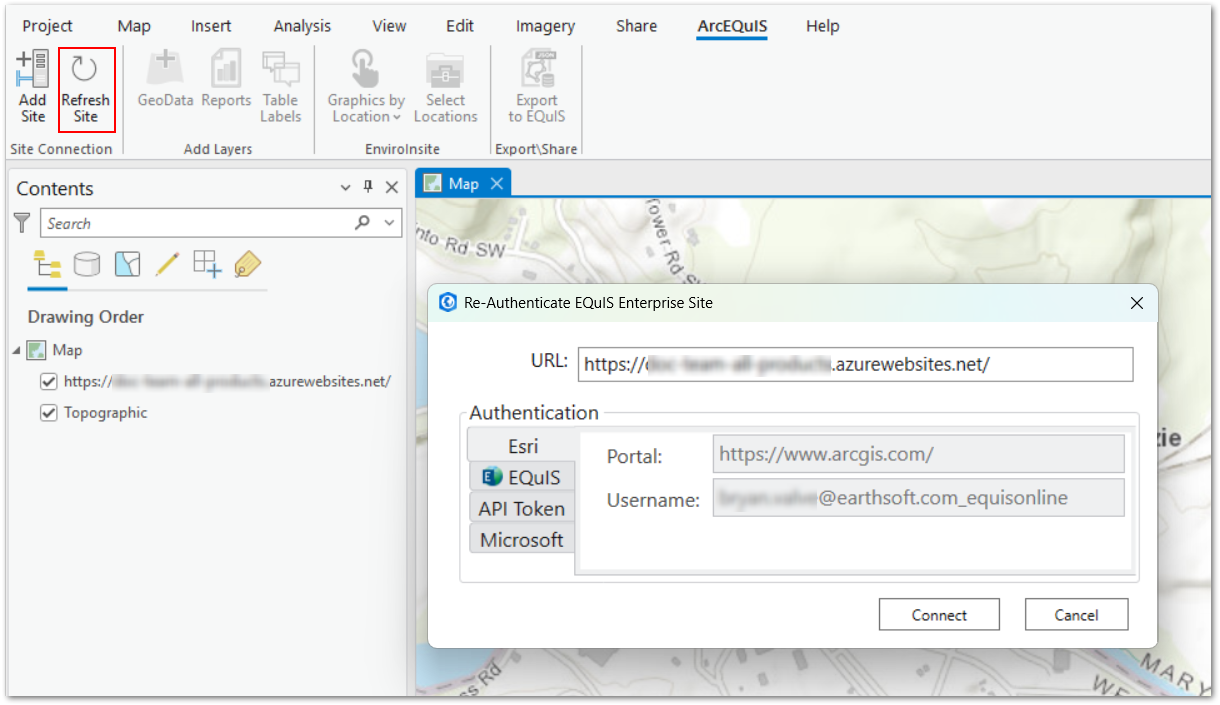This screenshot has height=705, width=1220.
Task: Switch to the Imagery ribbon tab
Action: 545,26
